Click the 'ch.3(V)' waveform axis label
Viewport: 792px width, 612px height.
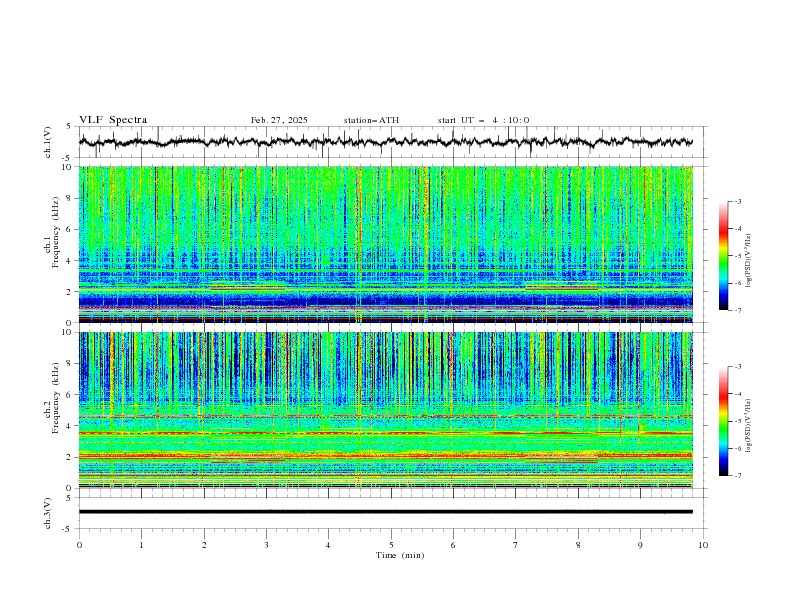[48, 513]
